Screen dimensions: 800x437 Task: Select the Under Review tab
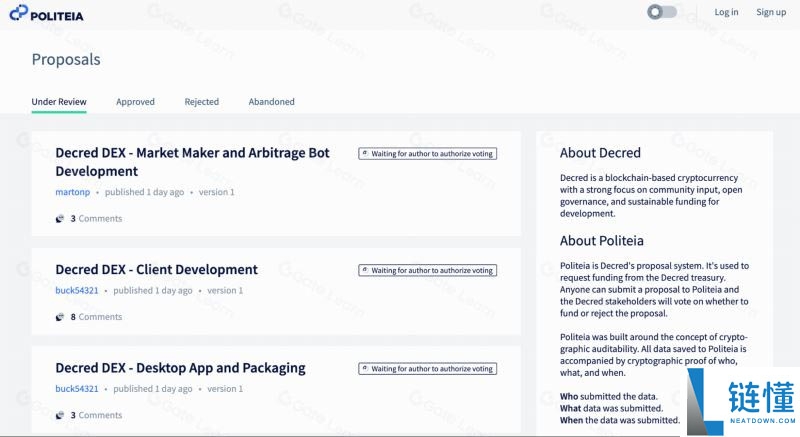(x=59, y=101)
